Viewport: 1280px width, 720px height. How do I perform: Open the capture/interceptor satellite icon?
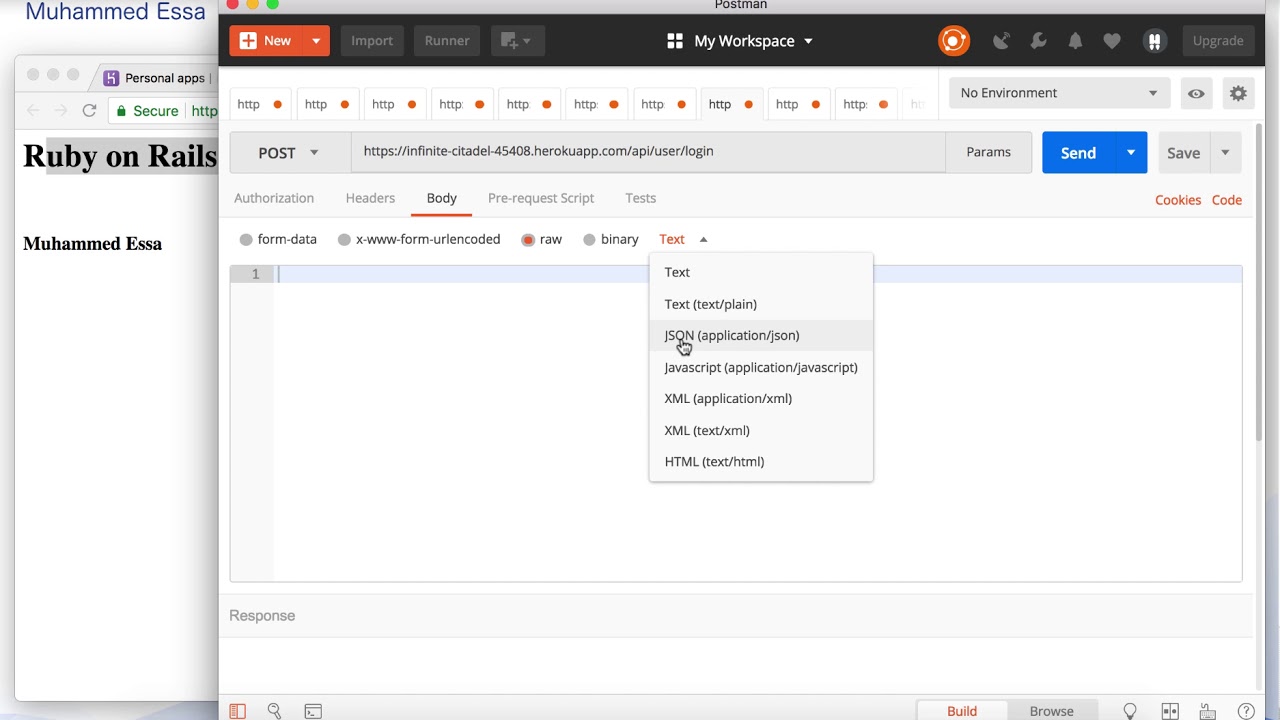pyautogui.click(x=1001, y=41)
